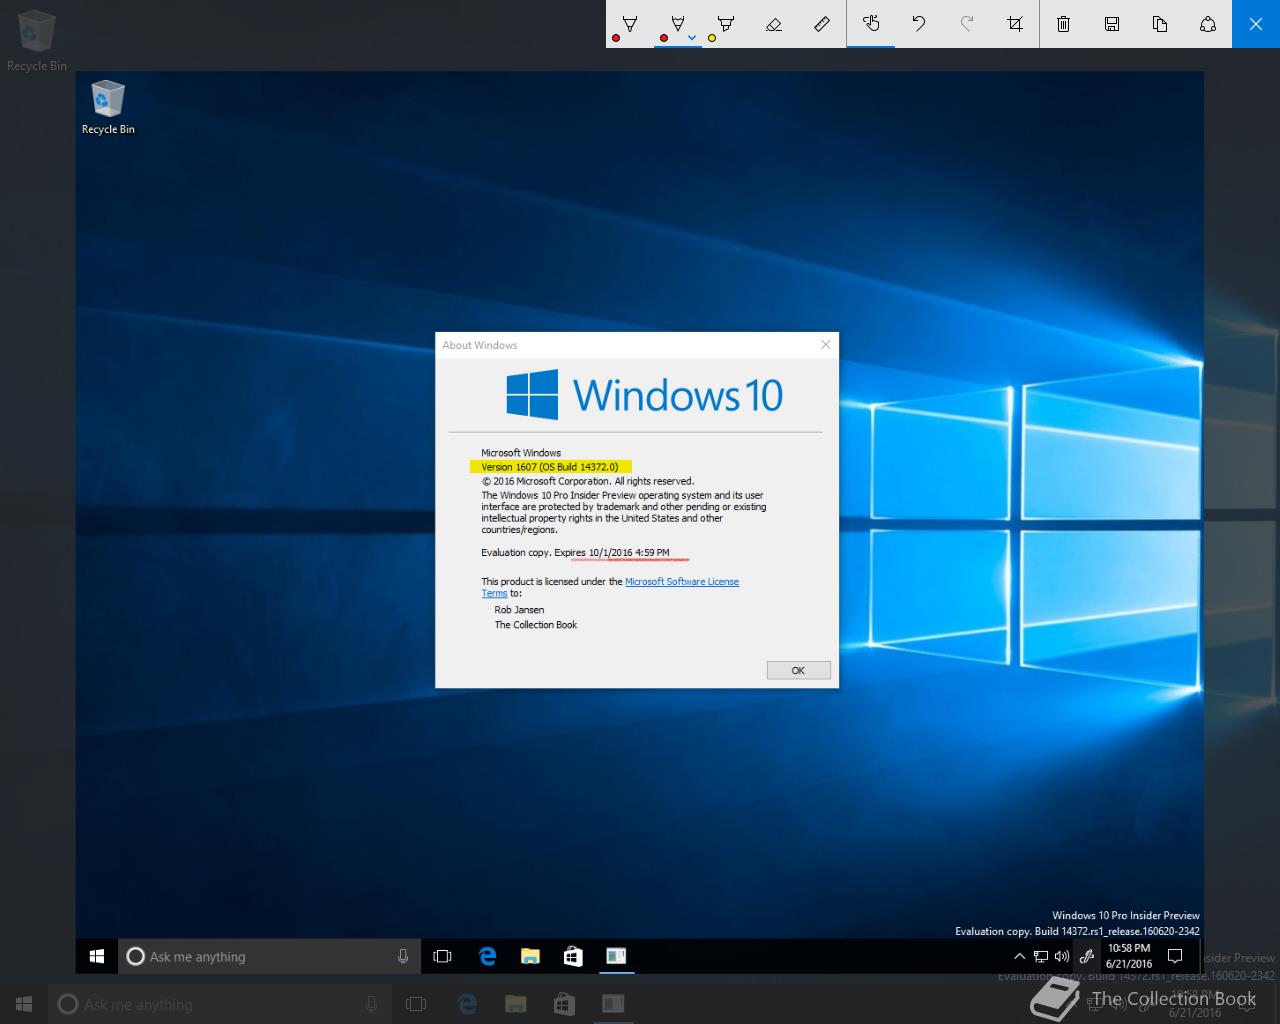This screenshot has height=1024, width=1280.
Task: Copy the sketch to clipboard
Action: pos(1160,24)
